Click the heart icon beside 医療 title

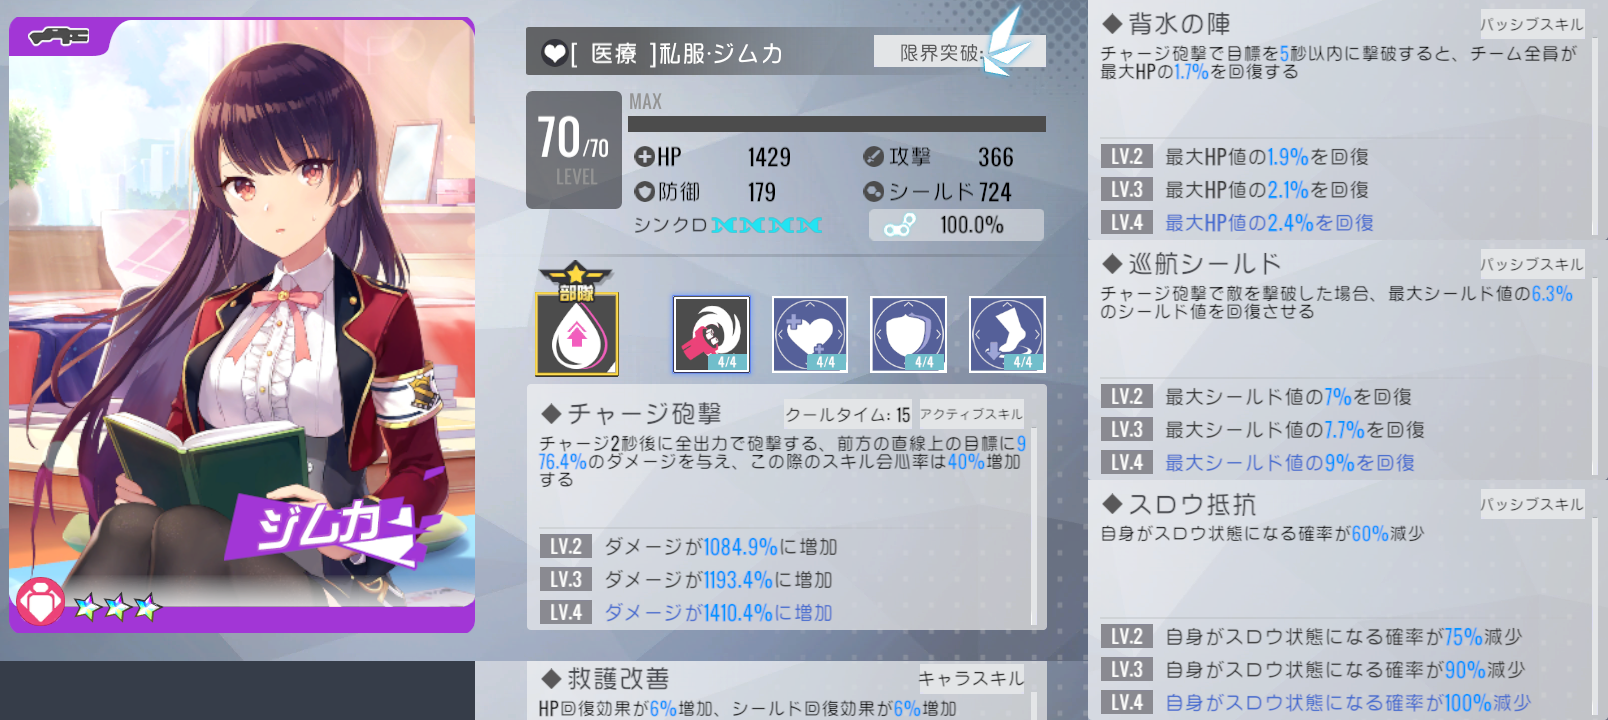(x=554, y=53)
